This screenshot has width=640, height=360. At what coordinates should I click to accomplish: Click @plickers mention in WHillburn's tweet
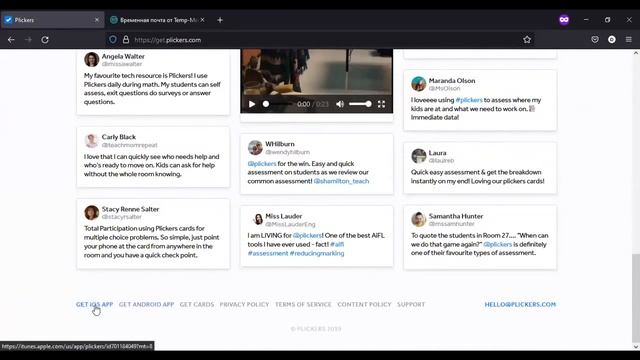[x=262, y=164]
